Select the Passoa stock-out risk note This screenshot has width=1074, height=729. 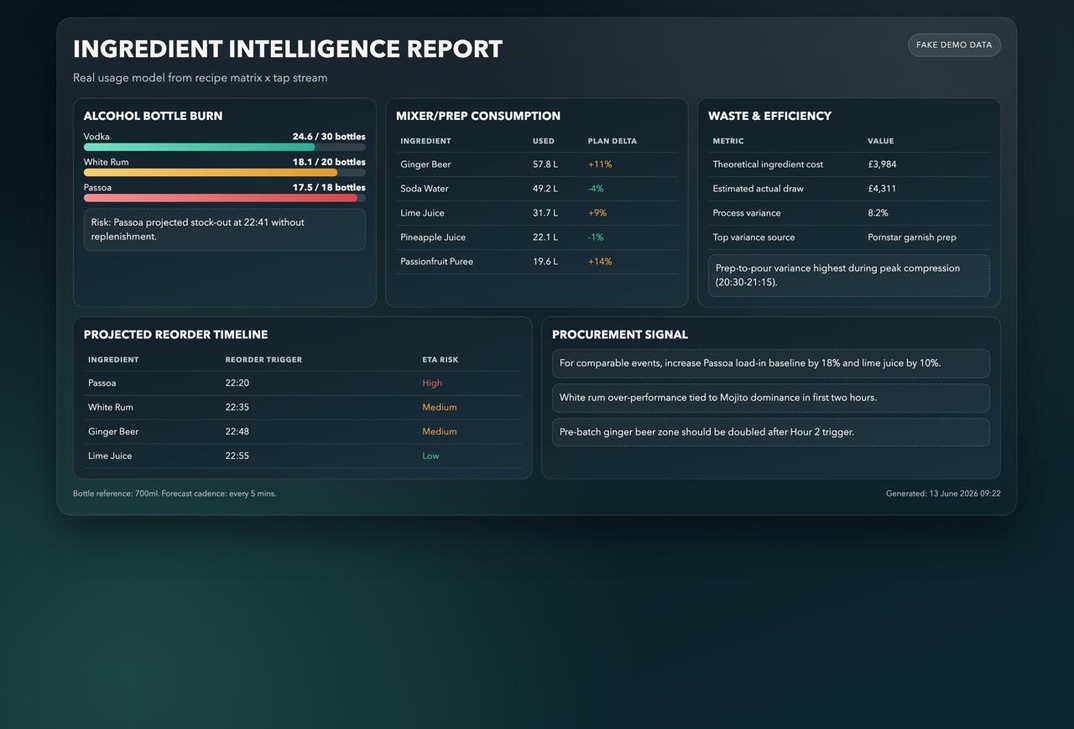pyautogui.click(x=225, y=230)
